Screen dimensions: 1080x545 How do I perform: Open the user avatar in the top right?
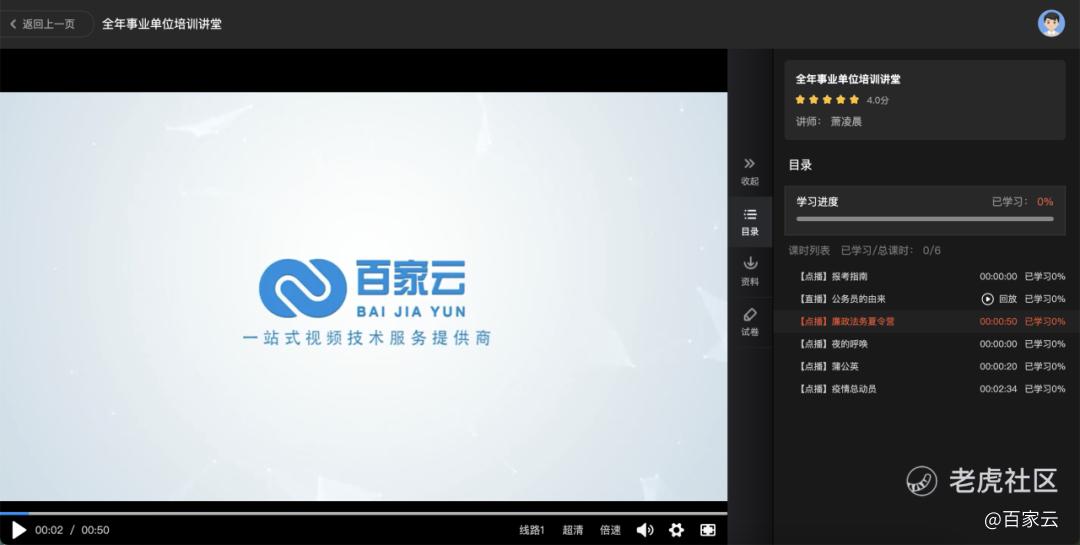click(1051, 23)
